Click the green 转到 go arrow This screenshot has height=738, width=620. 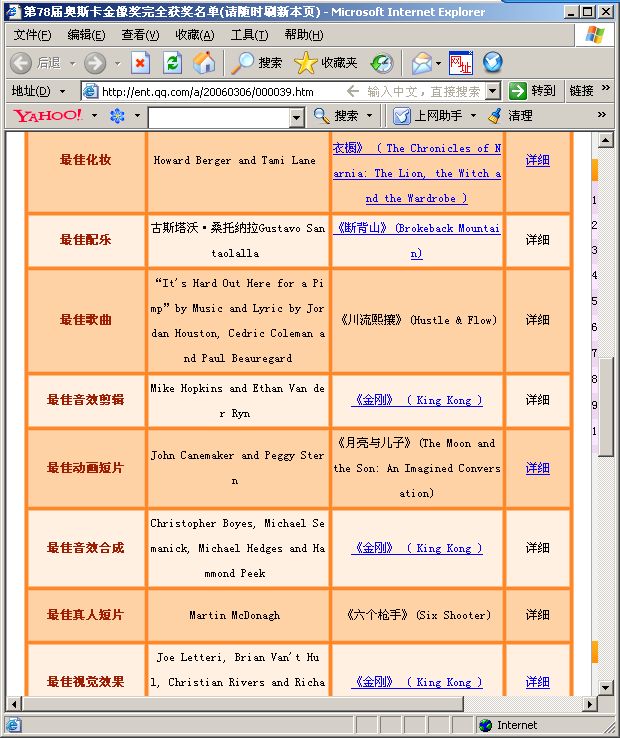pyautogui.click(x=517, y=90)
